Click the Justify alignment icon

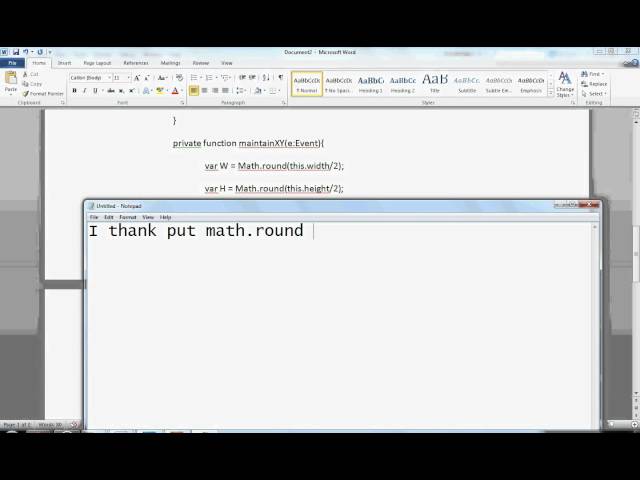point(225,91)
